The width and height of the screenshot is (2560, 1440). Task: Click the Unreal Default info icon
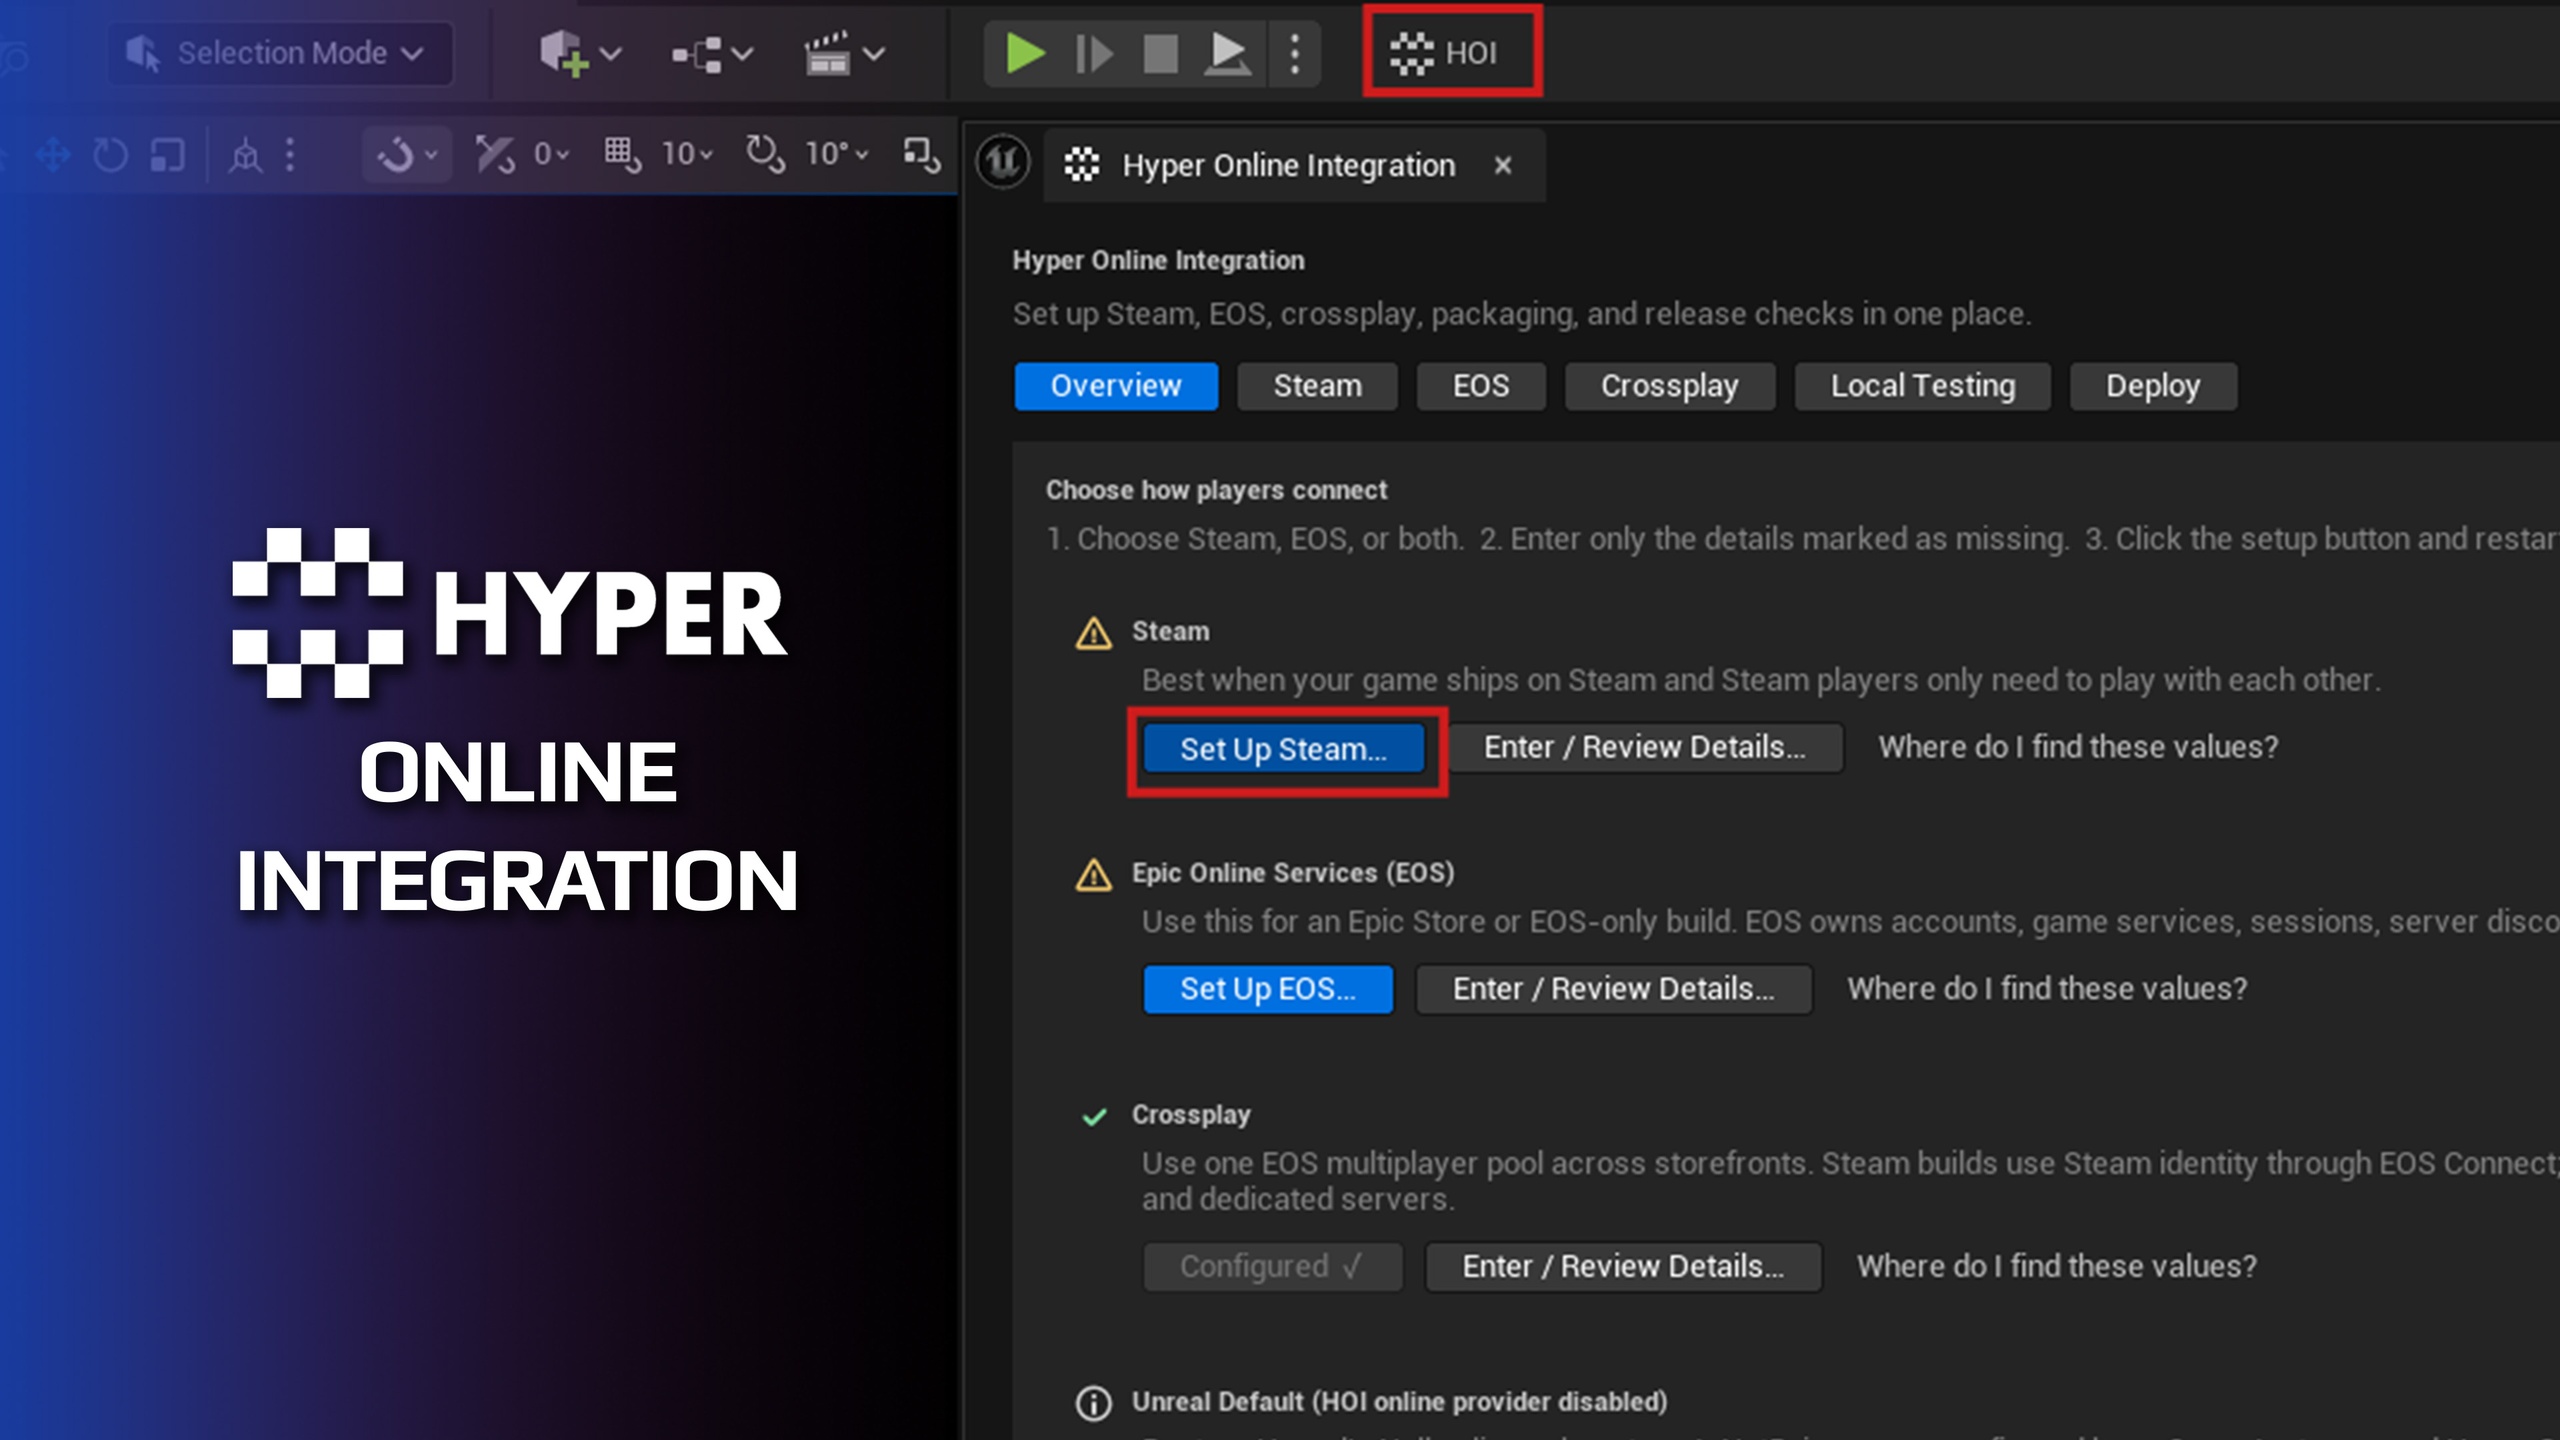coord(1093,1403)
